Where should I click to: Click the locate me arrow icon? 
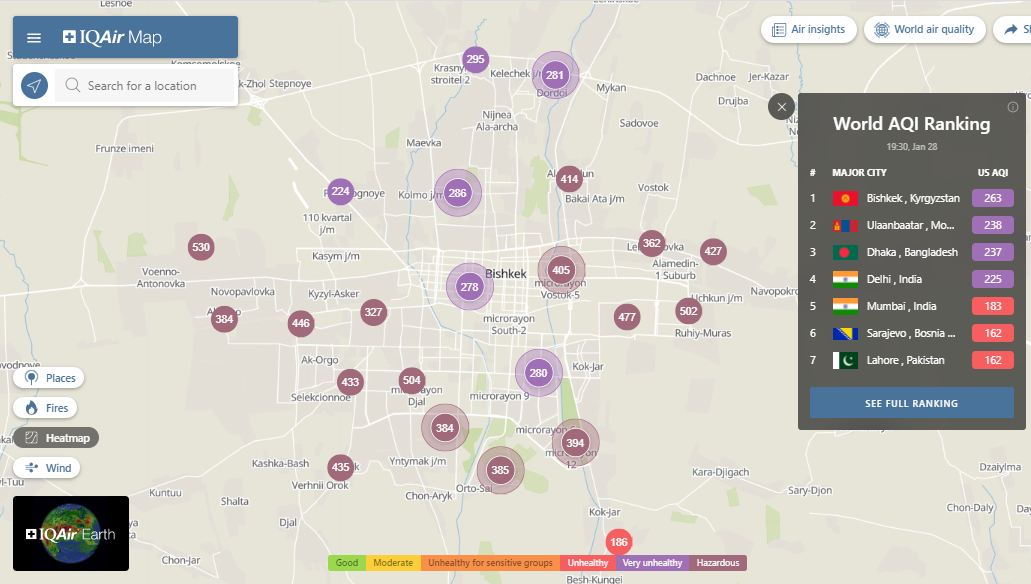click(35, 86)
